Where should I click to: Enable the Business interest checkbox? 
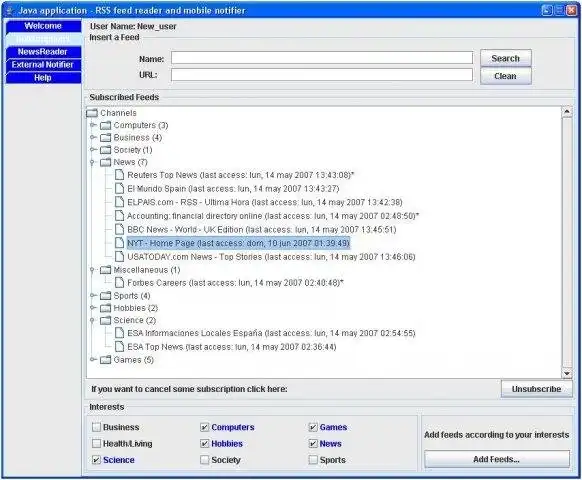pos(97,427)
